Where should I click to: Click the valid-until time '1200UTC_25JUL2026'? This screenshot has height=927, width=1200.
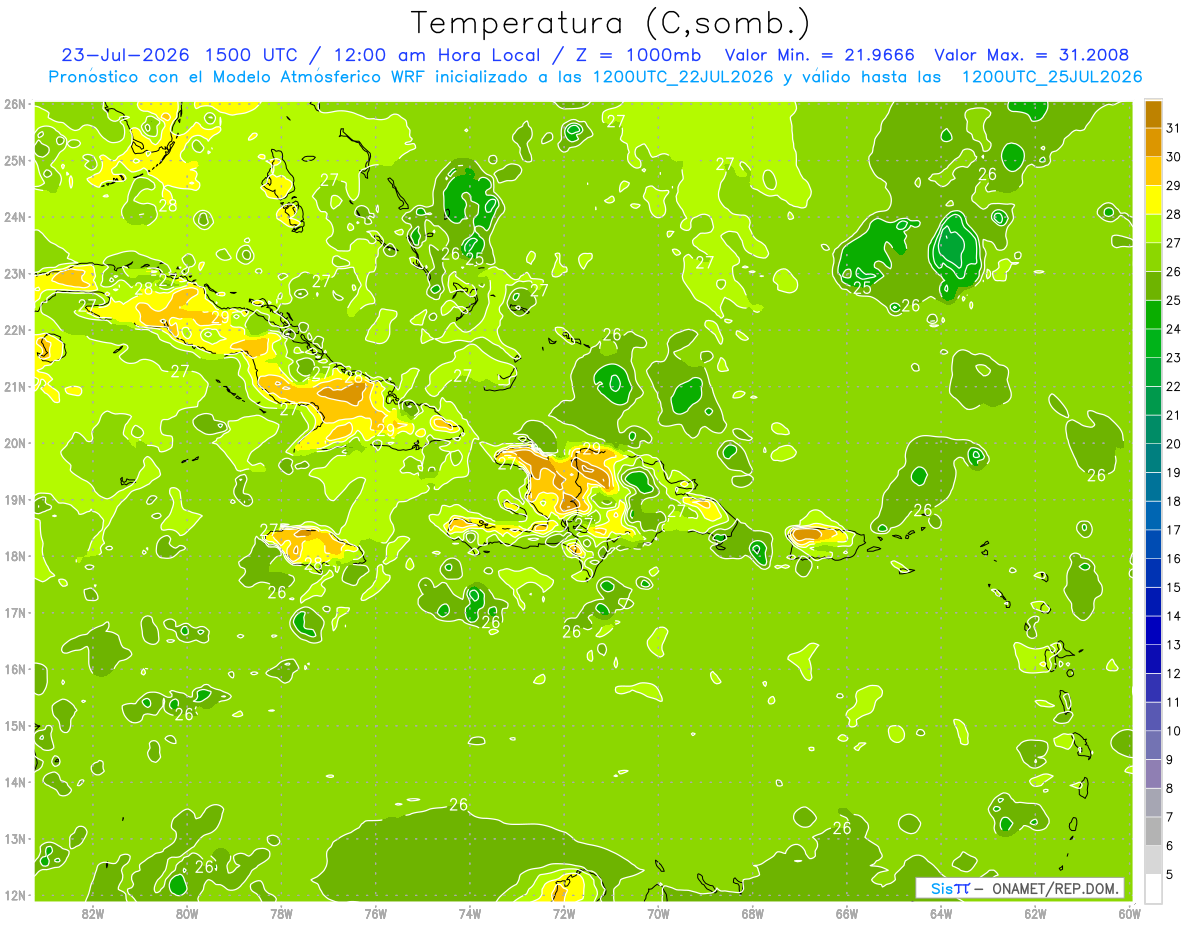pos(1052,77)
